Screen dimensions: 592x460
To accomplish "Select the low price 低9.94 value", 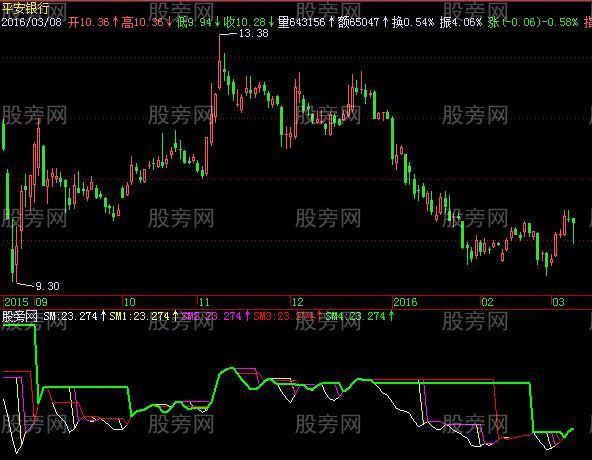I will point(193,22).
